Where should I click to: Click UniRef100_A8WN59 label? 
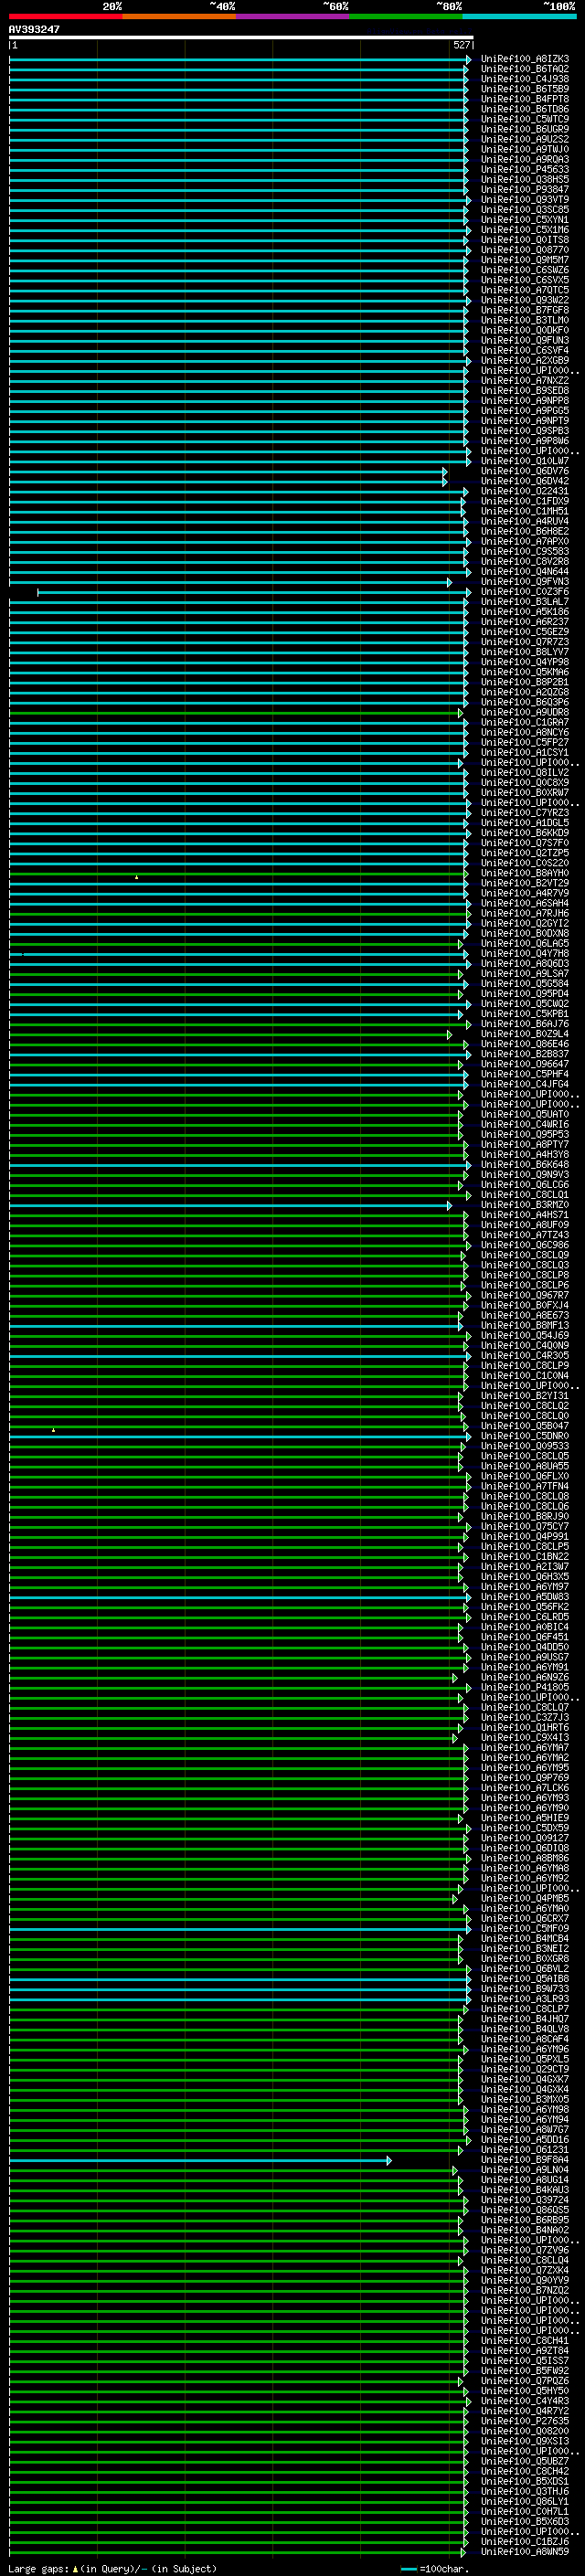coord(525,2552)
